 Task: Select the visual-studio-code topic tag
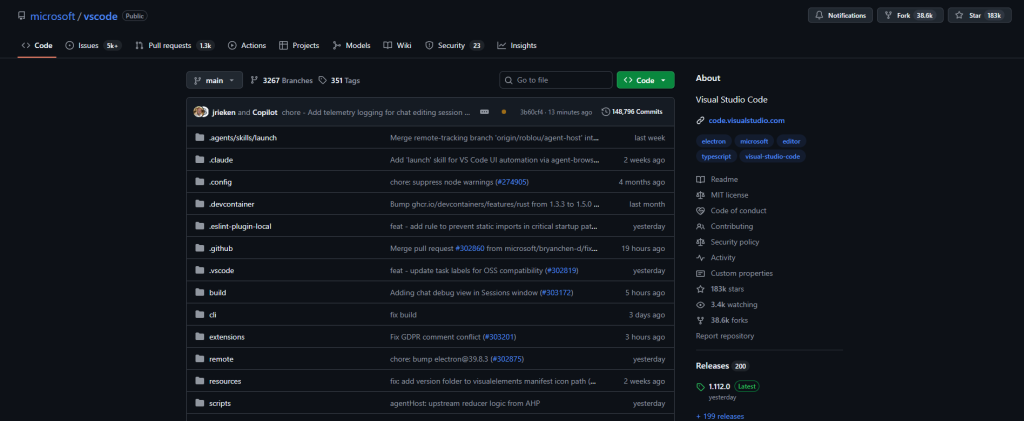click(773, 157)
